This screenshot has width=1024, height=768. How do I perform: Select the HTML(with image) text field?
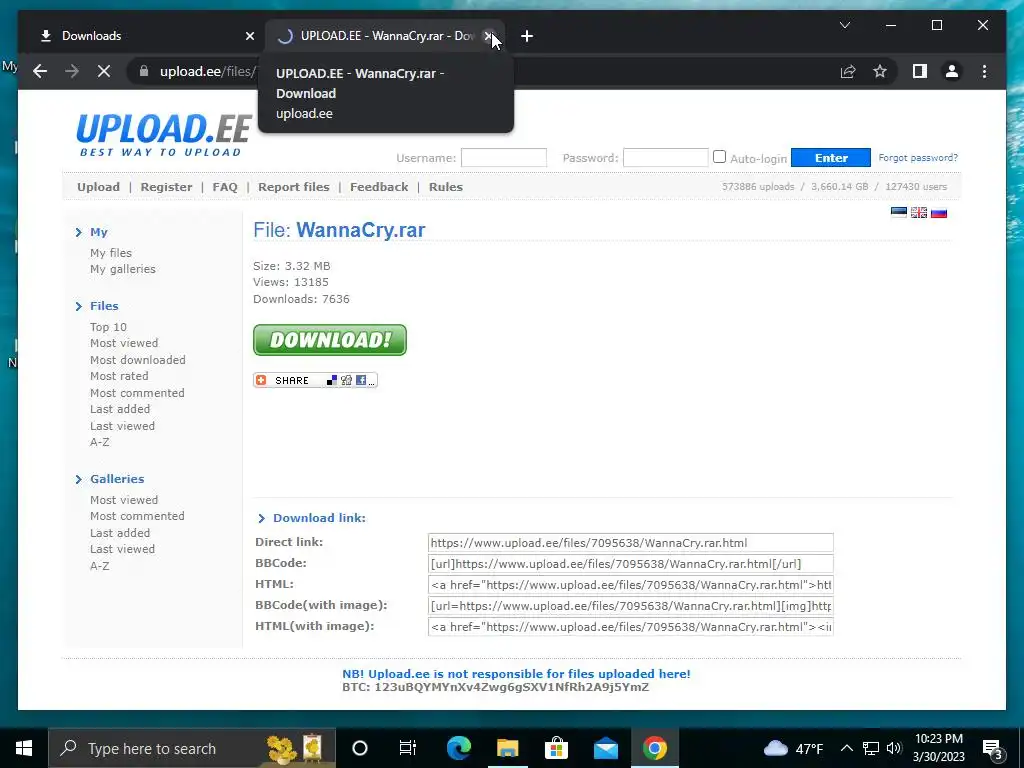coord(630,627)
